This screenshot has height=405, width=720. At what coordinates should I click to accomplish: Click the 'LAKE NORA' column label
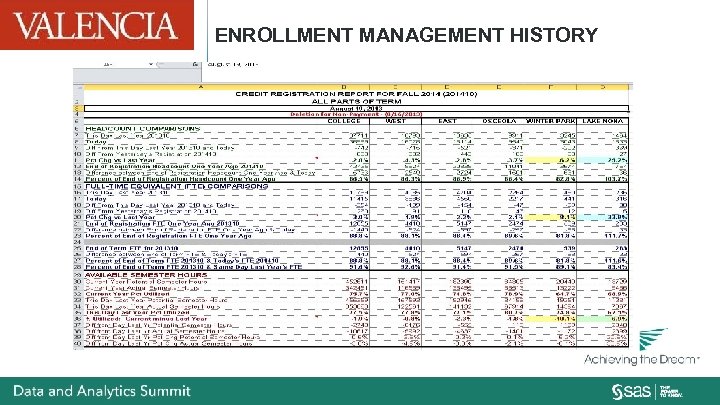[x=602, y=121]
